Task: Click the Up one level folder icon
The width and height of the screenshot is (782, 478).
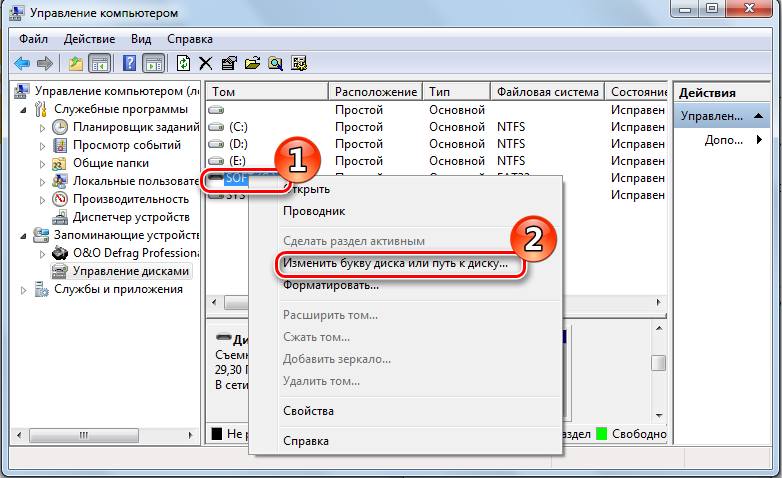Action: tap(76, 63)
